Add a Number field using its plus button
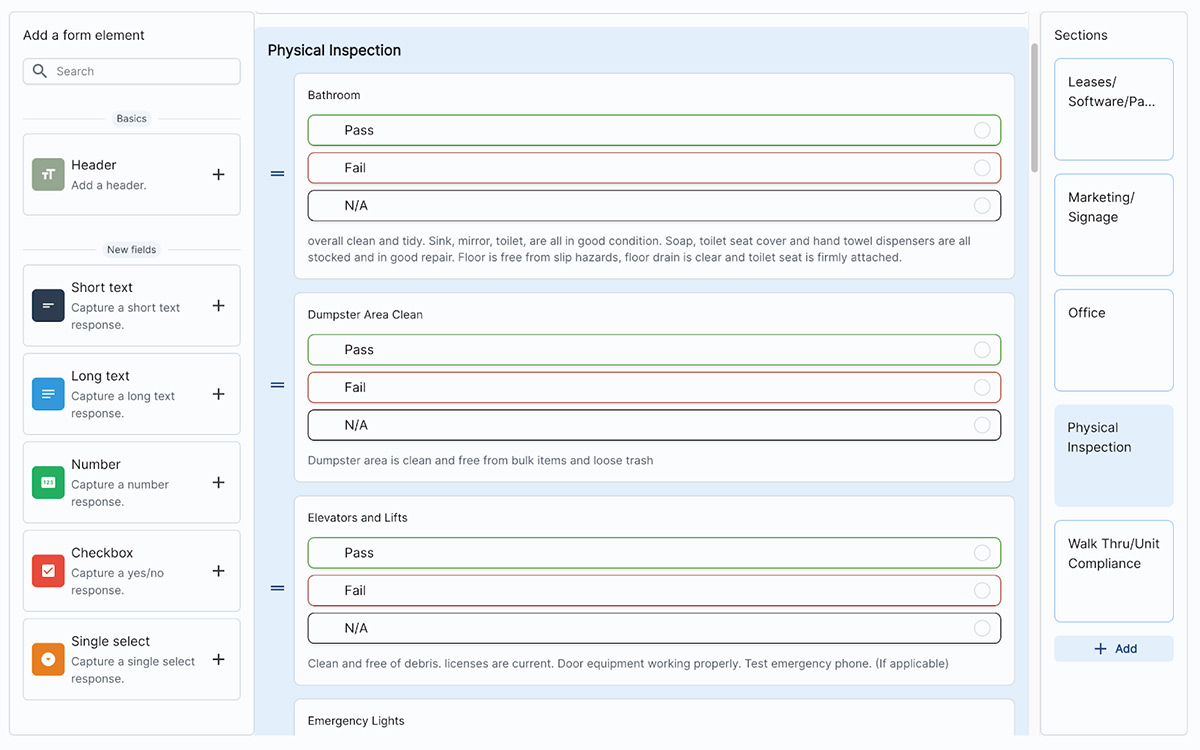 point(218,481)
